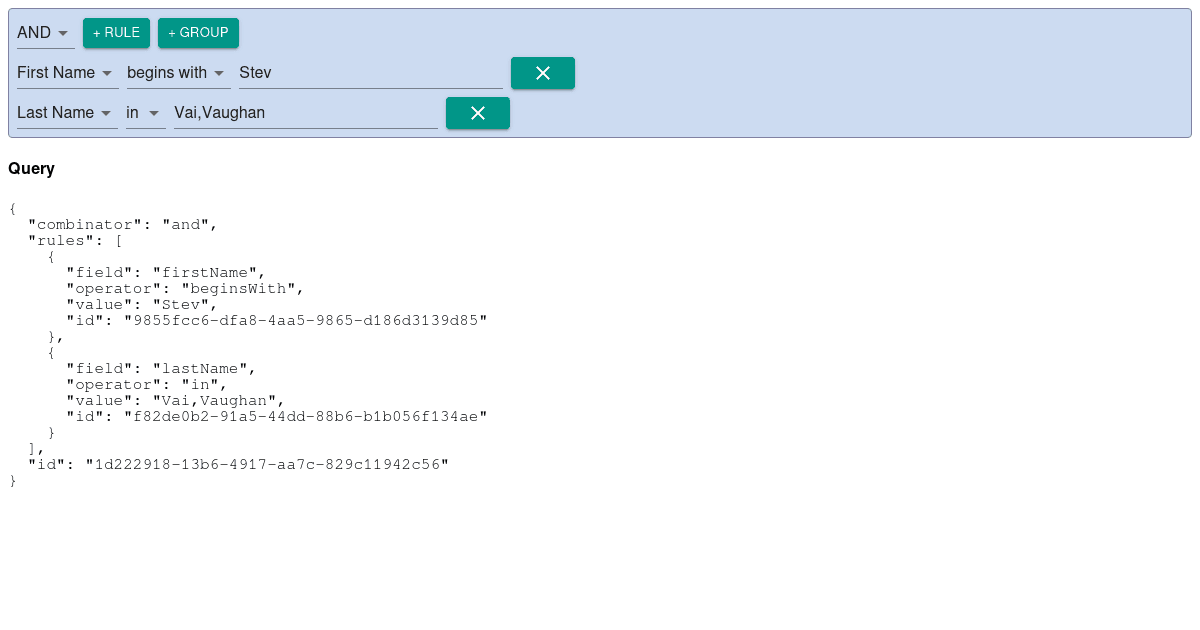Select the X delete icon beside Stev value
This screenshot has height=630, width=1200.
[x=543, y=73]
